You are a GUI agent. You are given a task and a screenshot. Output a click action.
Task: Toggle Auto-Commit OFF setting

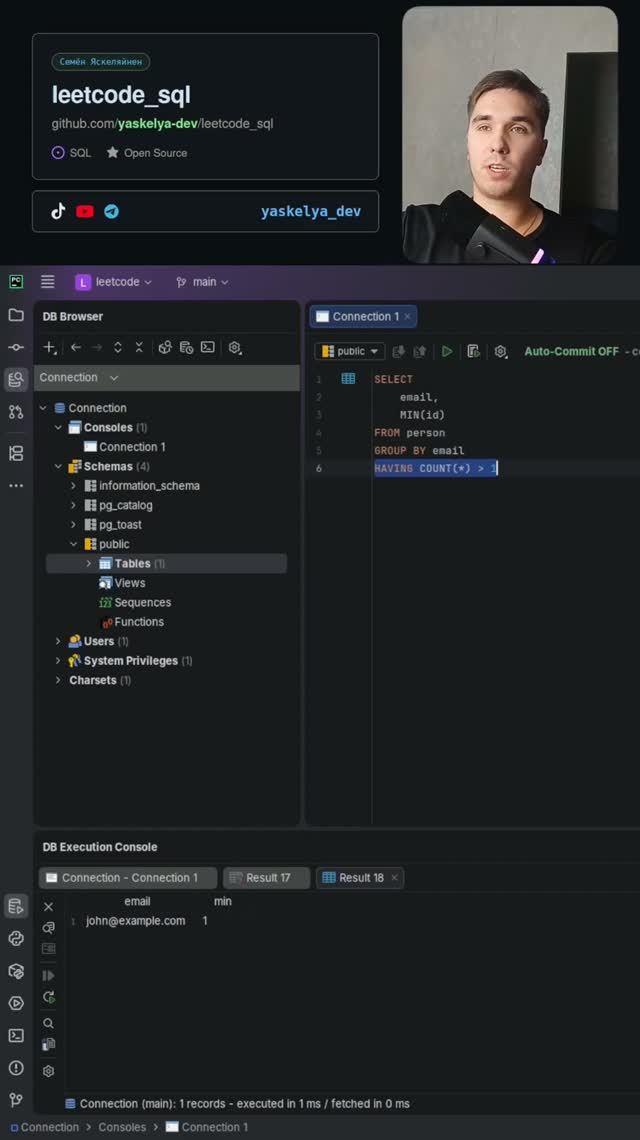[572, 351]
